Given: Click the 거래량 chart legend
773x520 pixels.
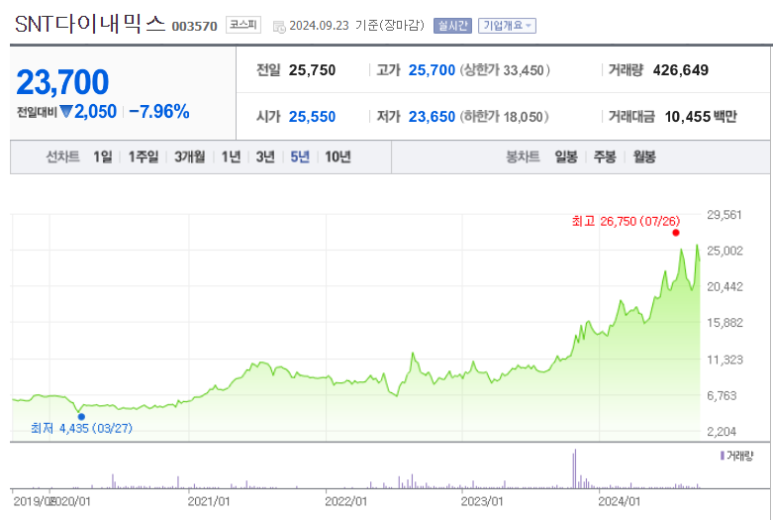Looking at the screenshot, I should coord(737,456).
